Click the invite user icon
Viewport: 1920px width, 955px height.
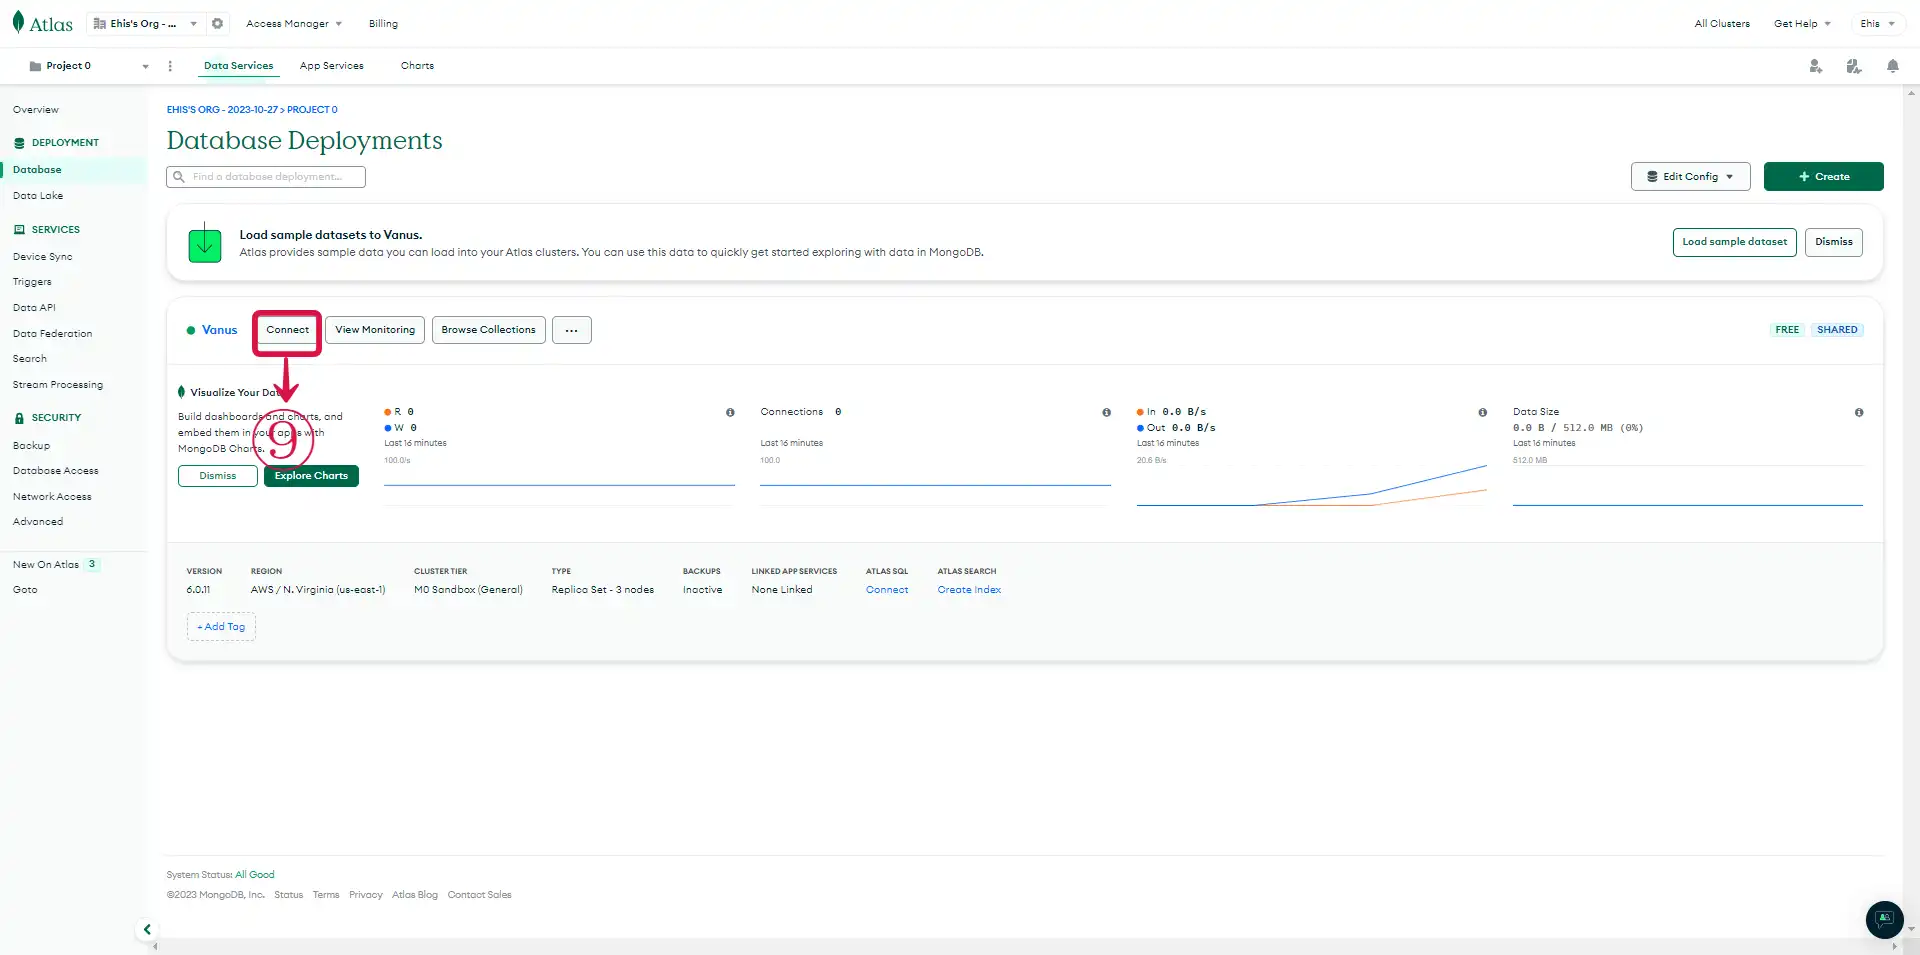pyautogui.click(x=1816, y=66)
